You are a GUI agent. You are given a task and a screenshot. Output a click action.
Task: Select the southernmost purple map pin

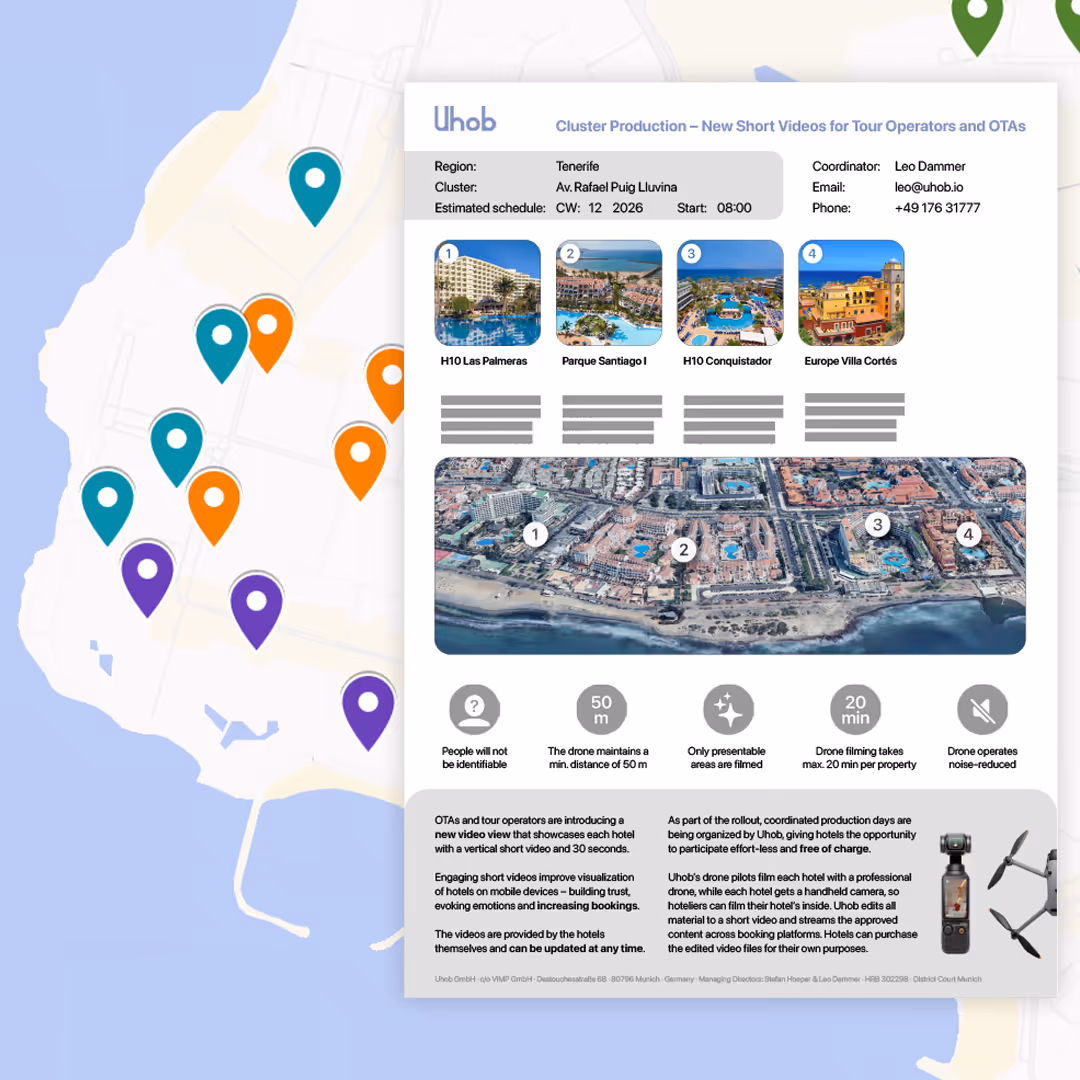[368, 712]
